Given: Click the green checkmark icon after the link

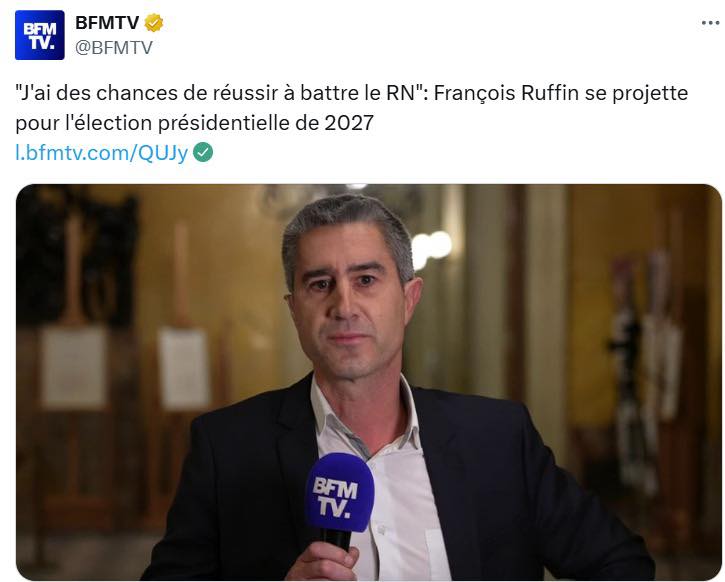Looking at the screenshot, I should click(x=203, y=152).
